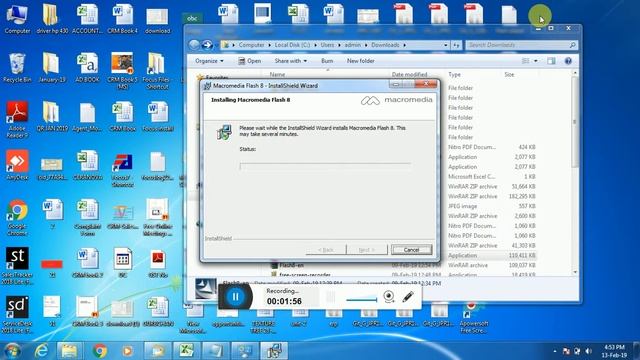Select the January-19 folder icon
The width and height of the screenshot is (640, 360).
[x=52, y=68]
